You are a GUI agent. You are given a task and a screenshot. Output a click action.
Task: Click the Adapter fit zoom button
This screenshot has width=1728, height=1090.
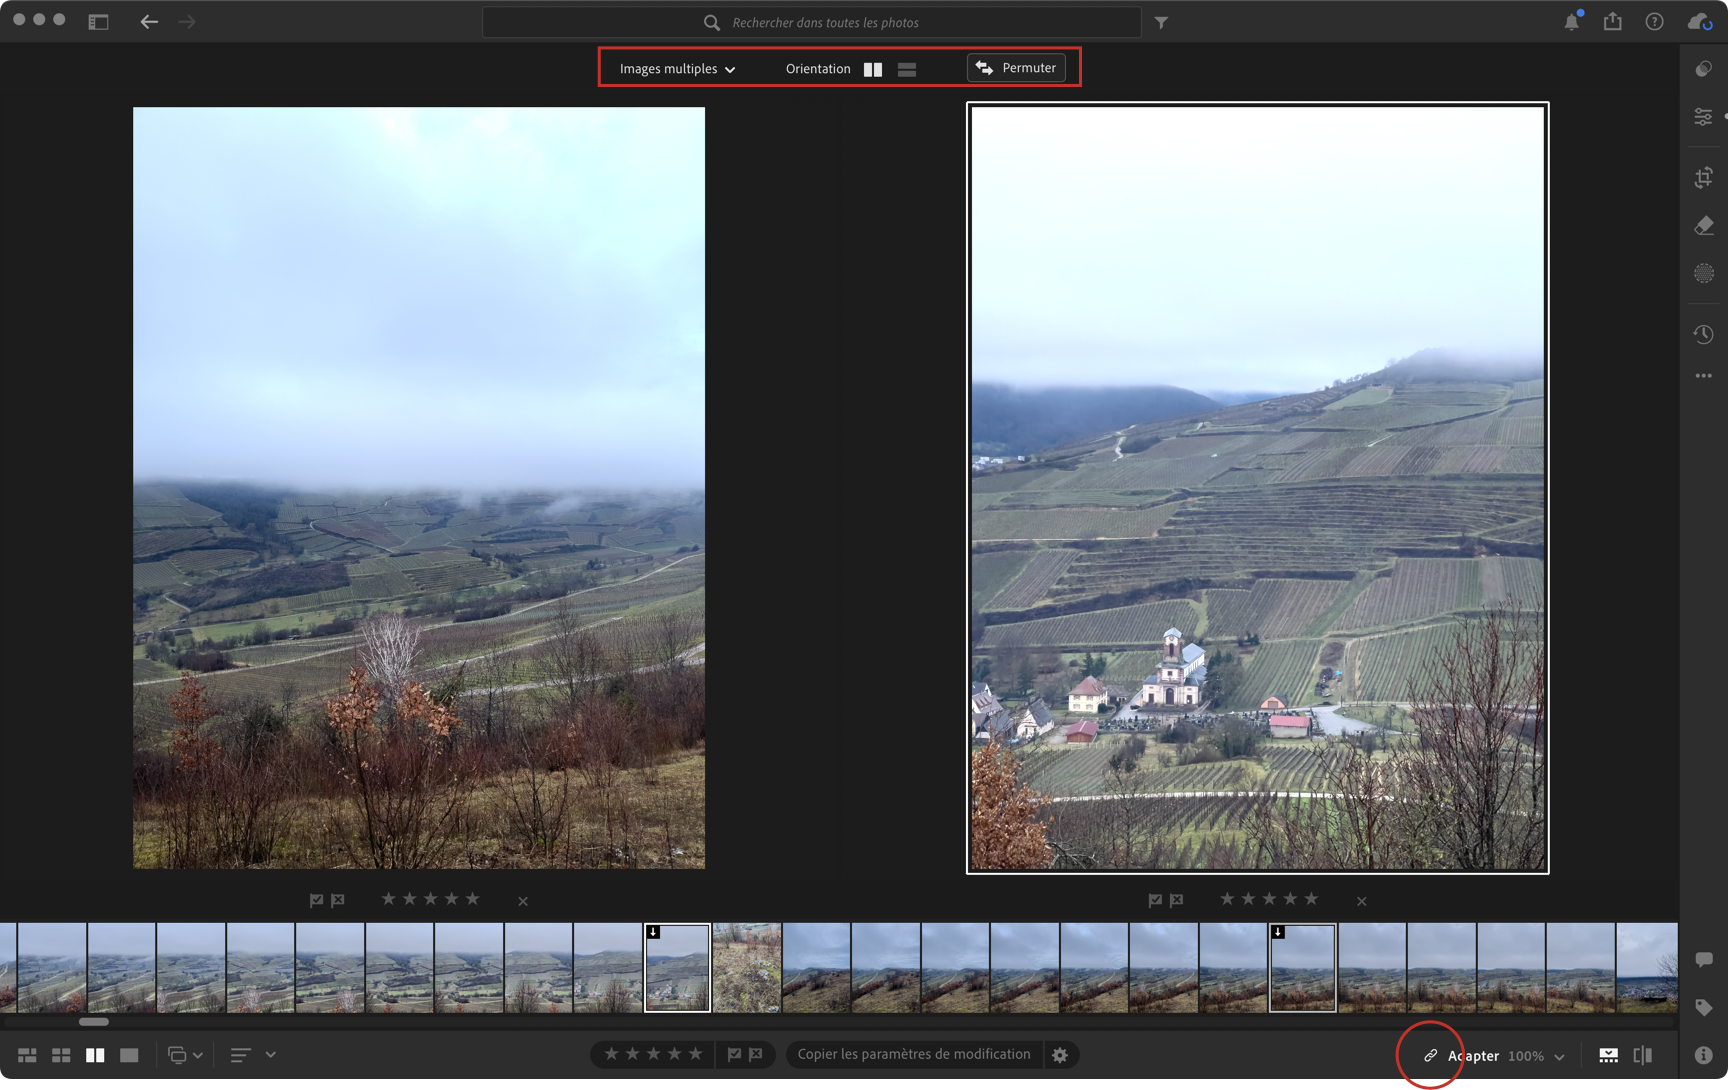coord(1473,1056)
